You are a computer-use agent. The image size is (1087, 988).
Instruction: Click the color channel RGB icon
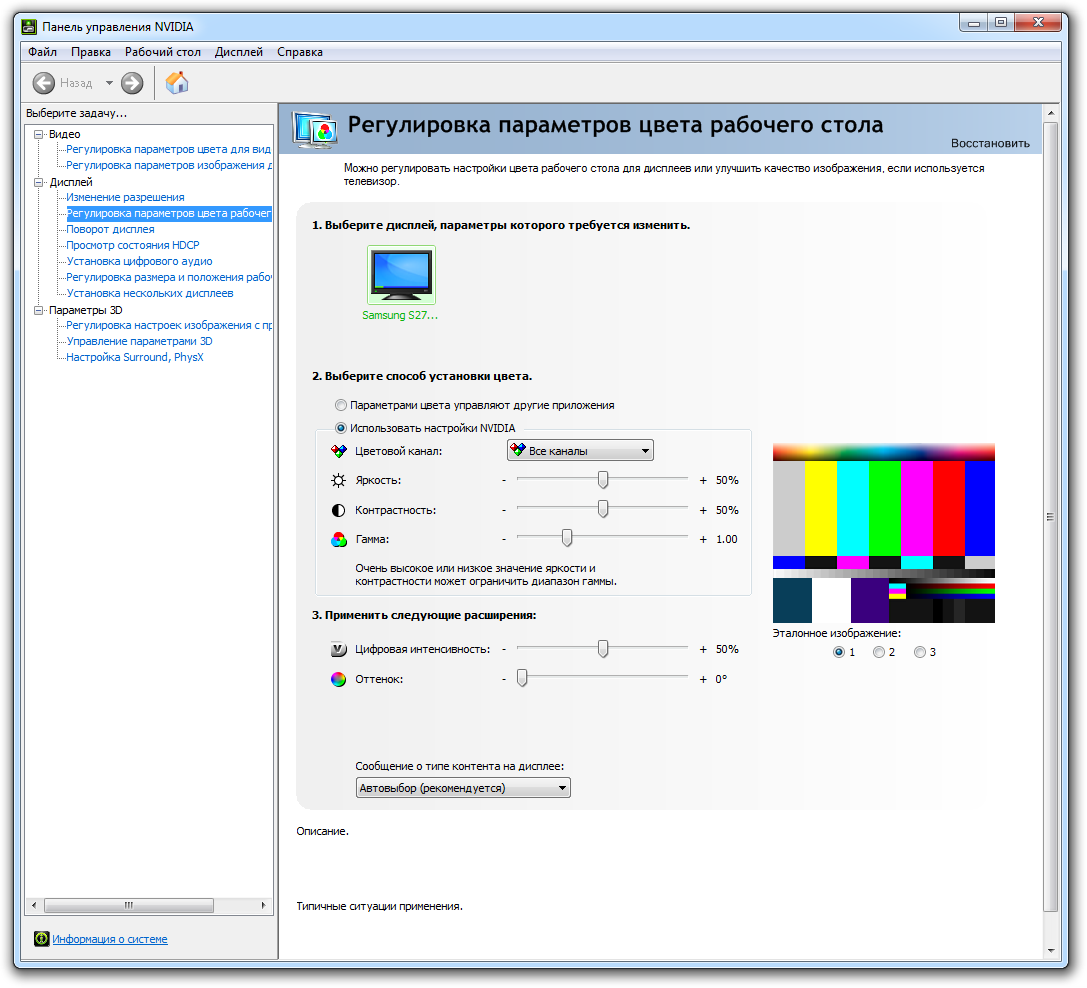coord(338,451)
